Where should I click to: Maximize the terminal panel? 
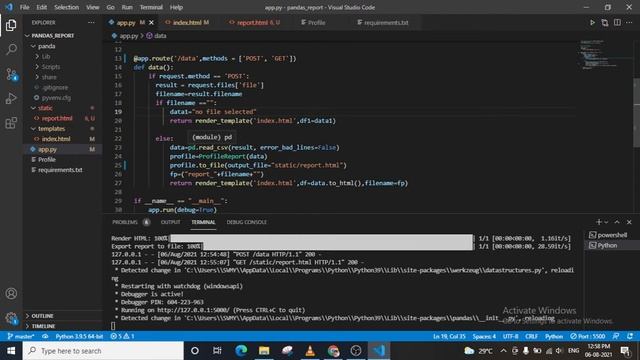click(x=617, y=222)
